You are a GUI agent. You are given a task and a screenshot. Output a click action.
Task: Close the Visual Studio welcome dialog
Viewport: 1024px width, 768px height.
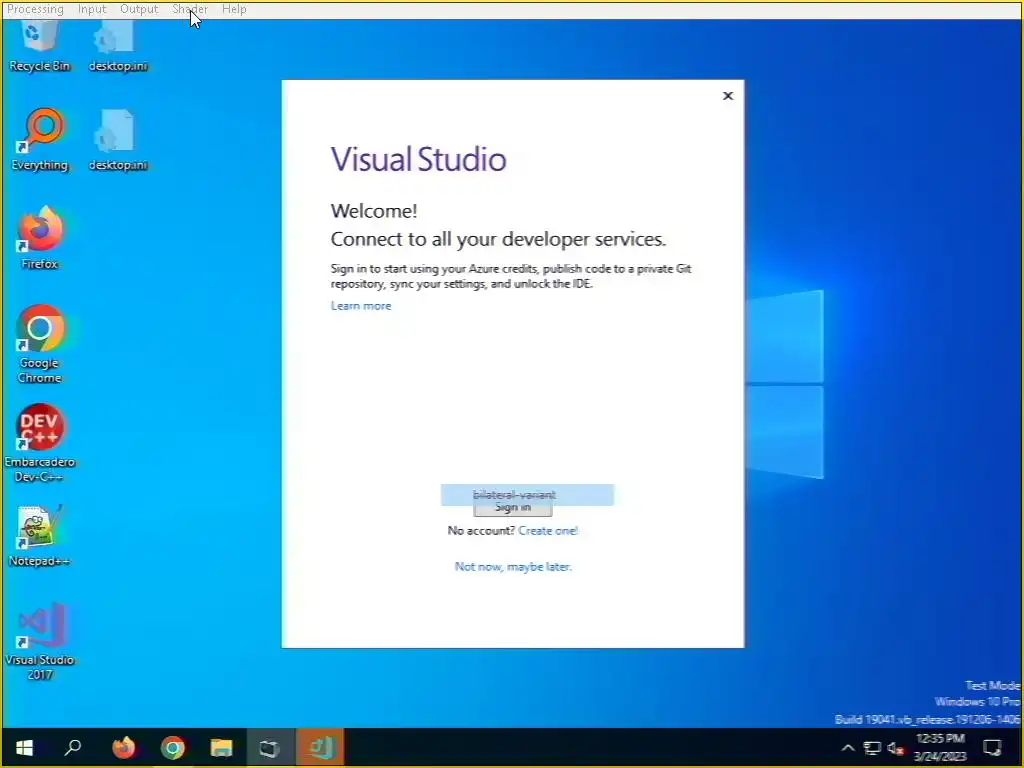point(728,96)
